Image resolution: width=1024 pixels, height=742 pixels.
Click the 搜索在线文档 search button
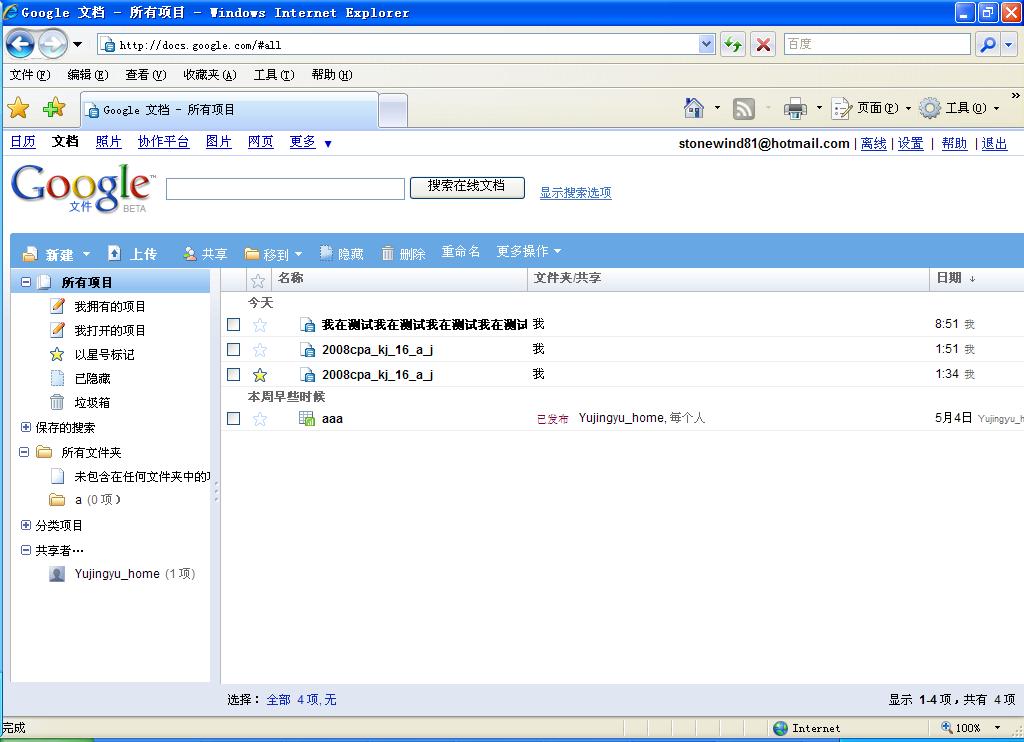click(467, 187)
